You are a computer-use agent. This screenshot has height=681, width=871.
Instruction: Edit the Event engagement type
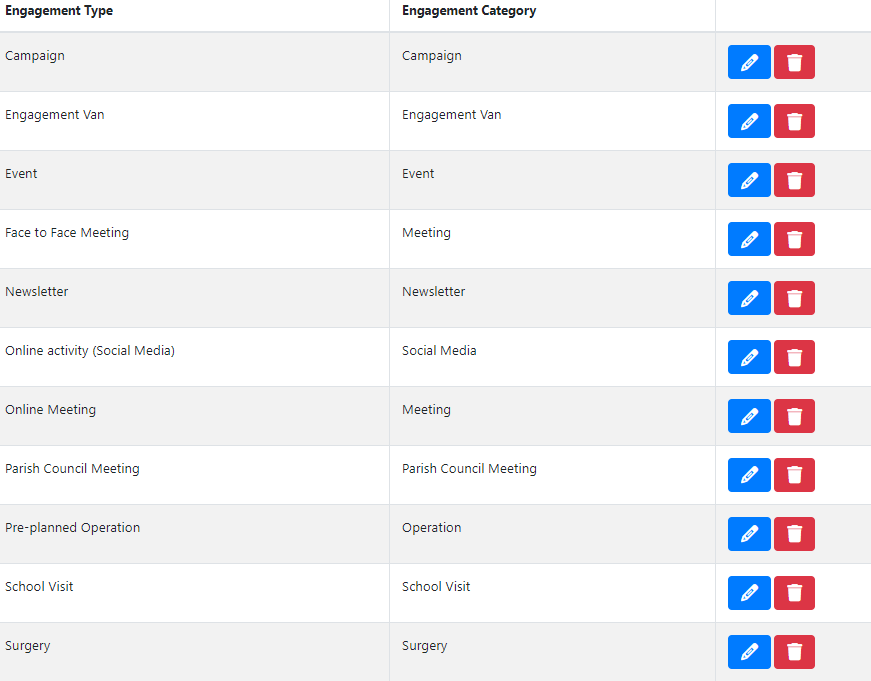(x=749, y=180)
